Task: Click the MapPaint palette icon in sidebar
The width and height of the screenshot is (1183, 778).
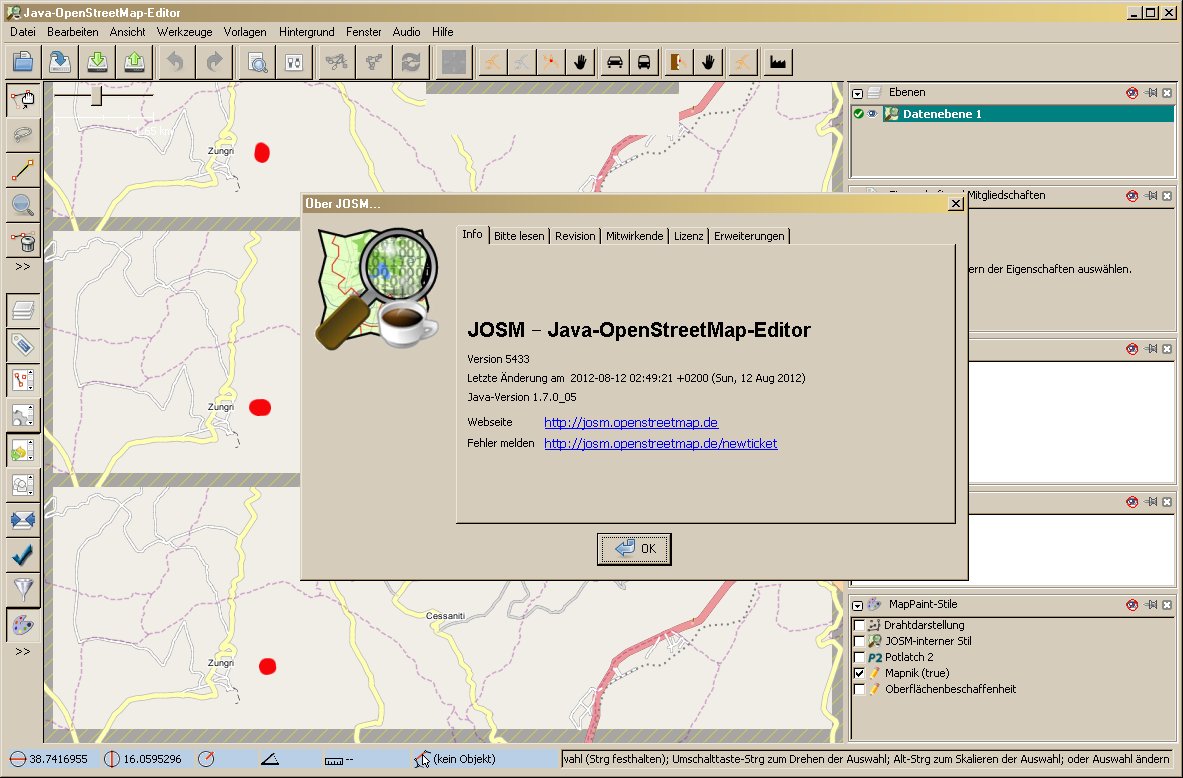Action: point(23,625)
